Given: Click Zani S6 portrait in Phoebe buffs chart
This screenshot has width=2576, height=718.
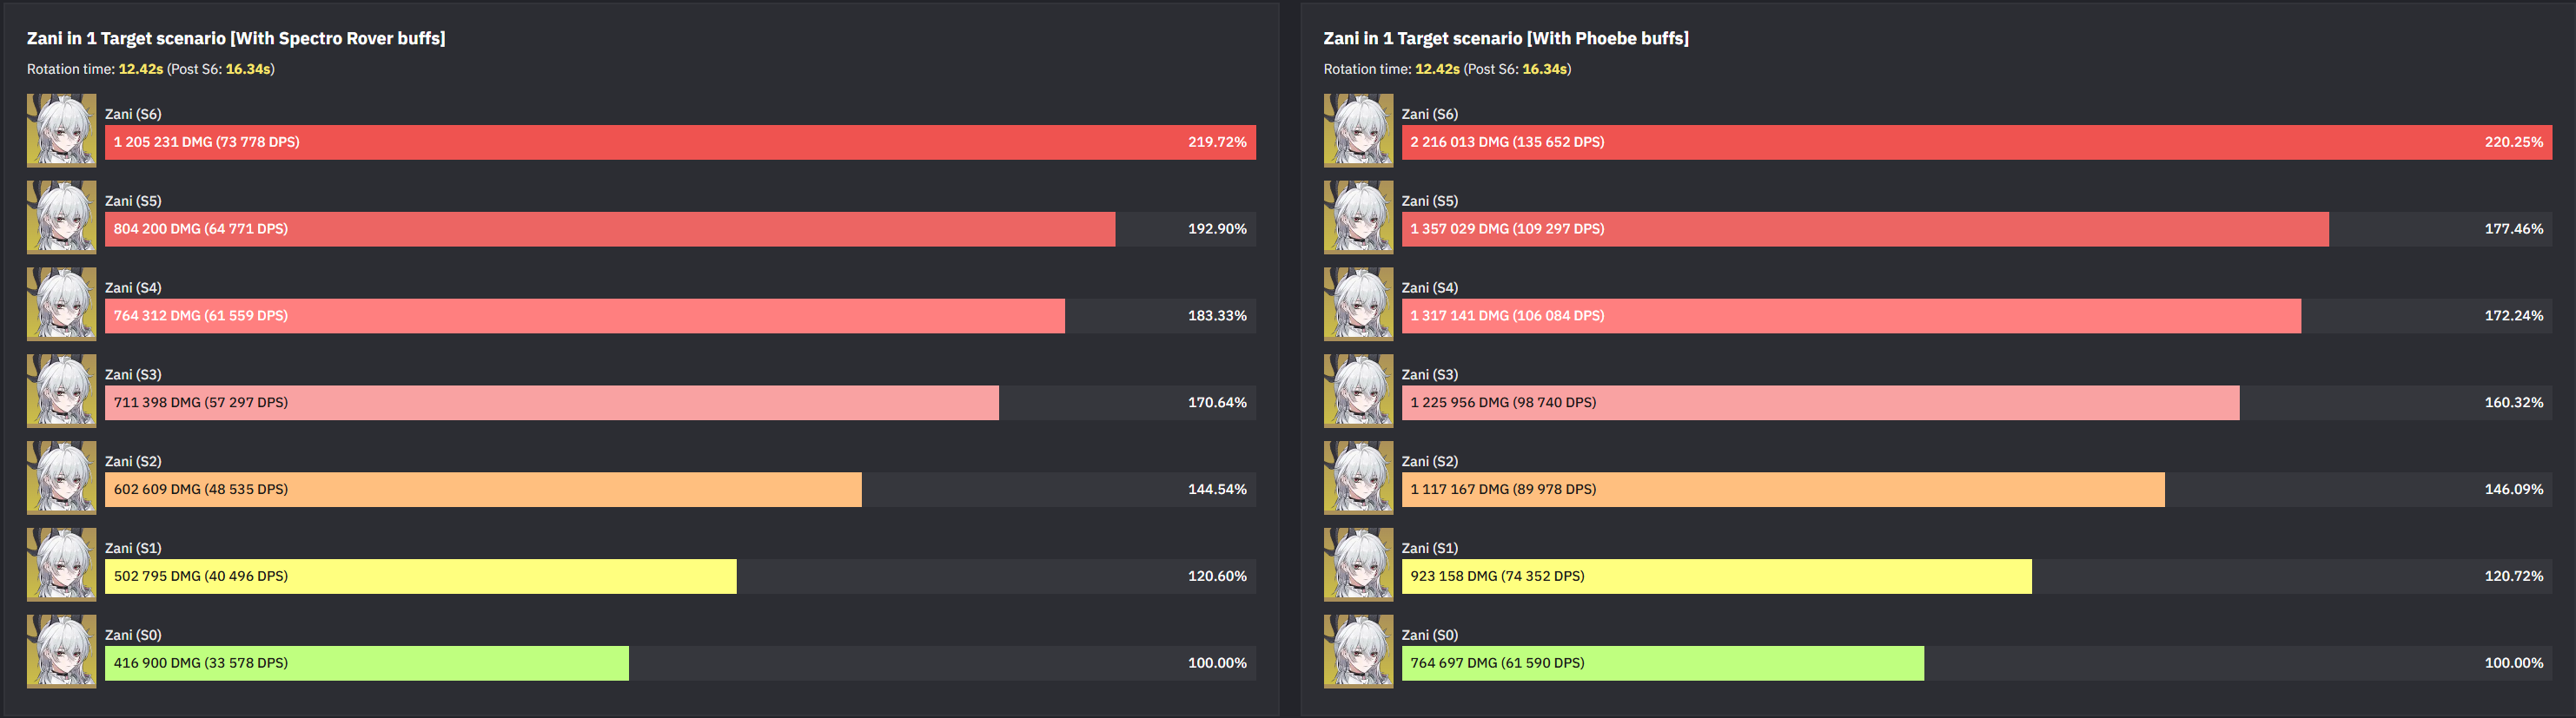Looking at the screenshot, I should point(1358,130).
